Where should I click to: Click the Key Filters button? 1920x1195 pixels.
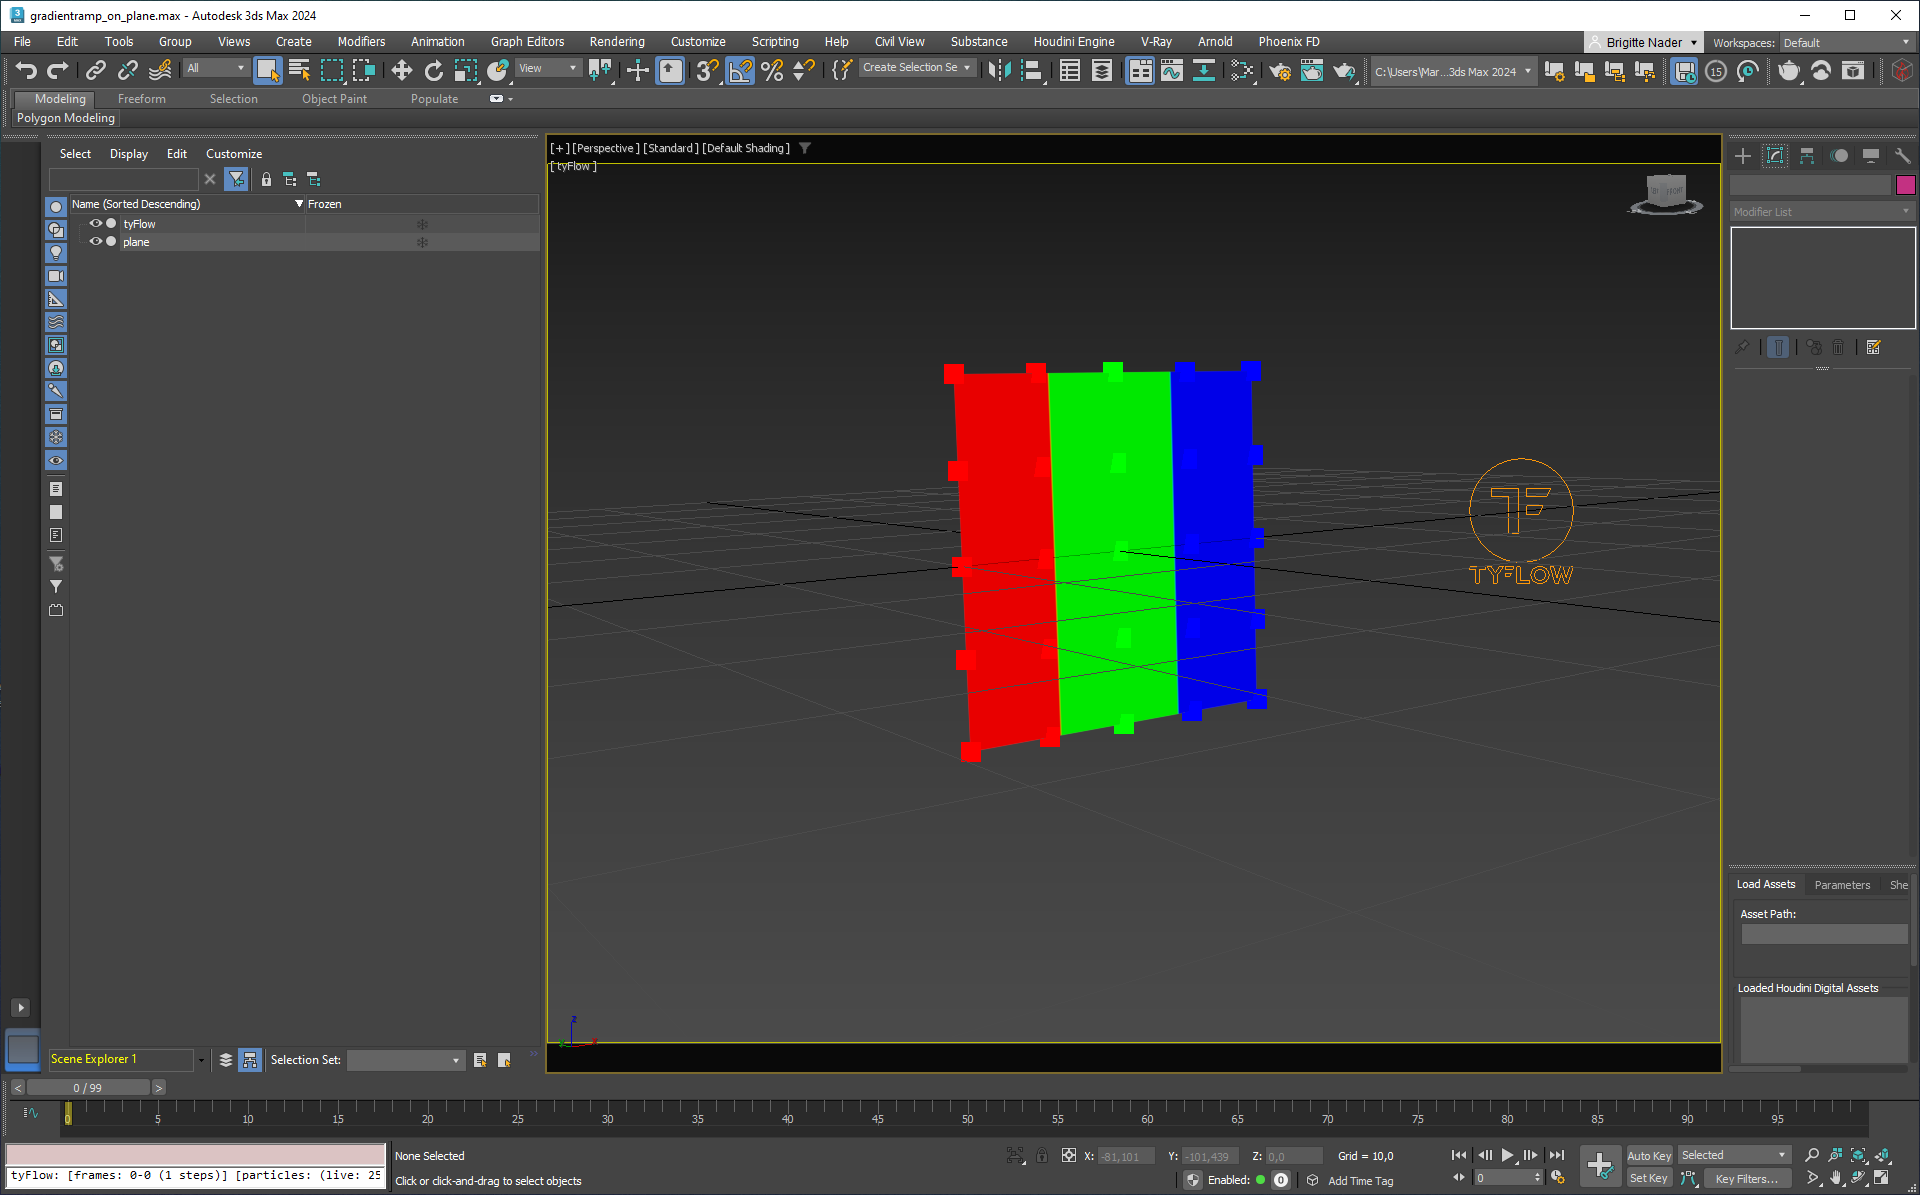1746,1179
